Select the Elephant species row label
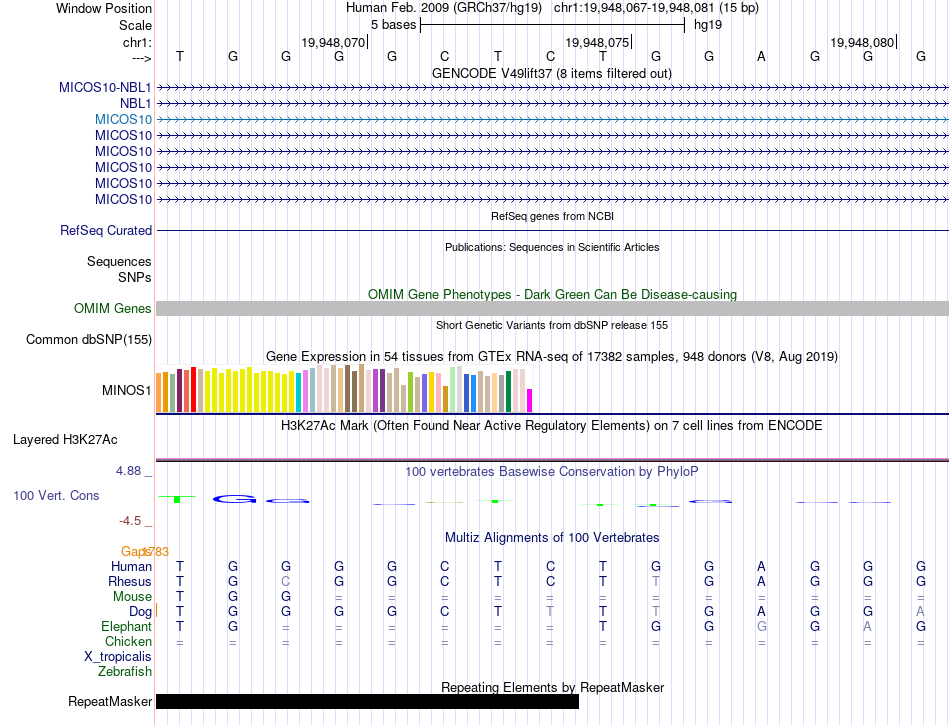Image resolution: width=950 pixels, height=725 pixels. tap(126, 626)
